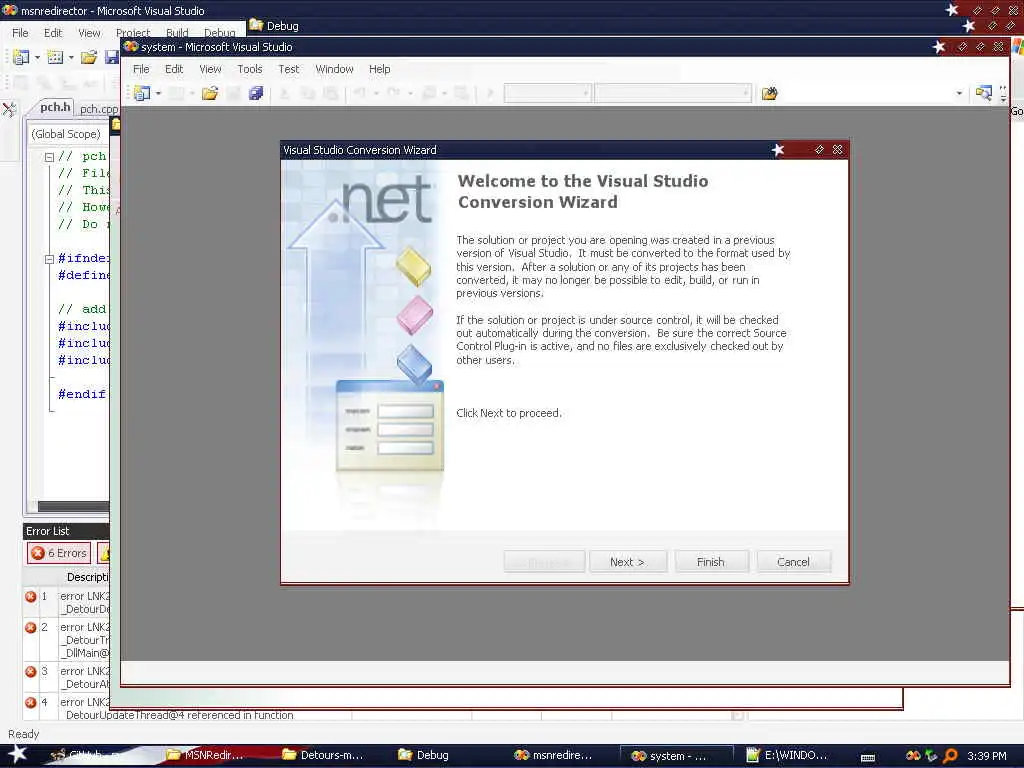The image size is (1024, 768).
Task: Switch to E:\WINDO taskbar button
Action: 787,755
